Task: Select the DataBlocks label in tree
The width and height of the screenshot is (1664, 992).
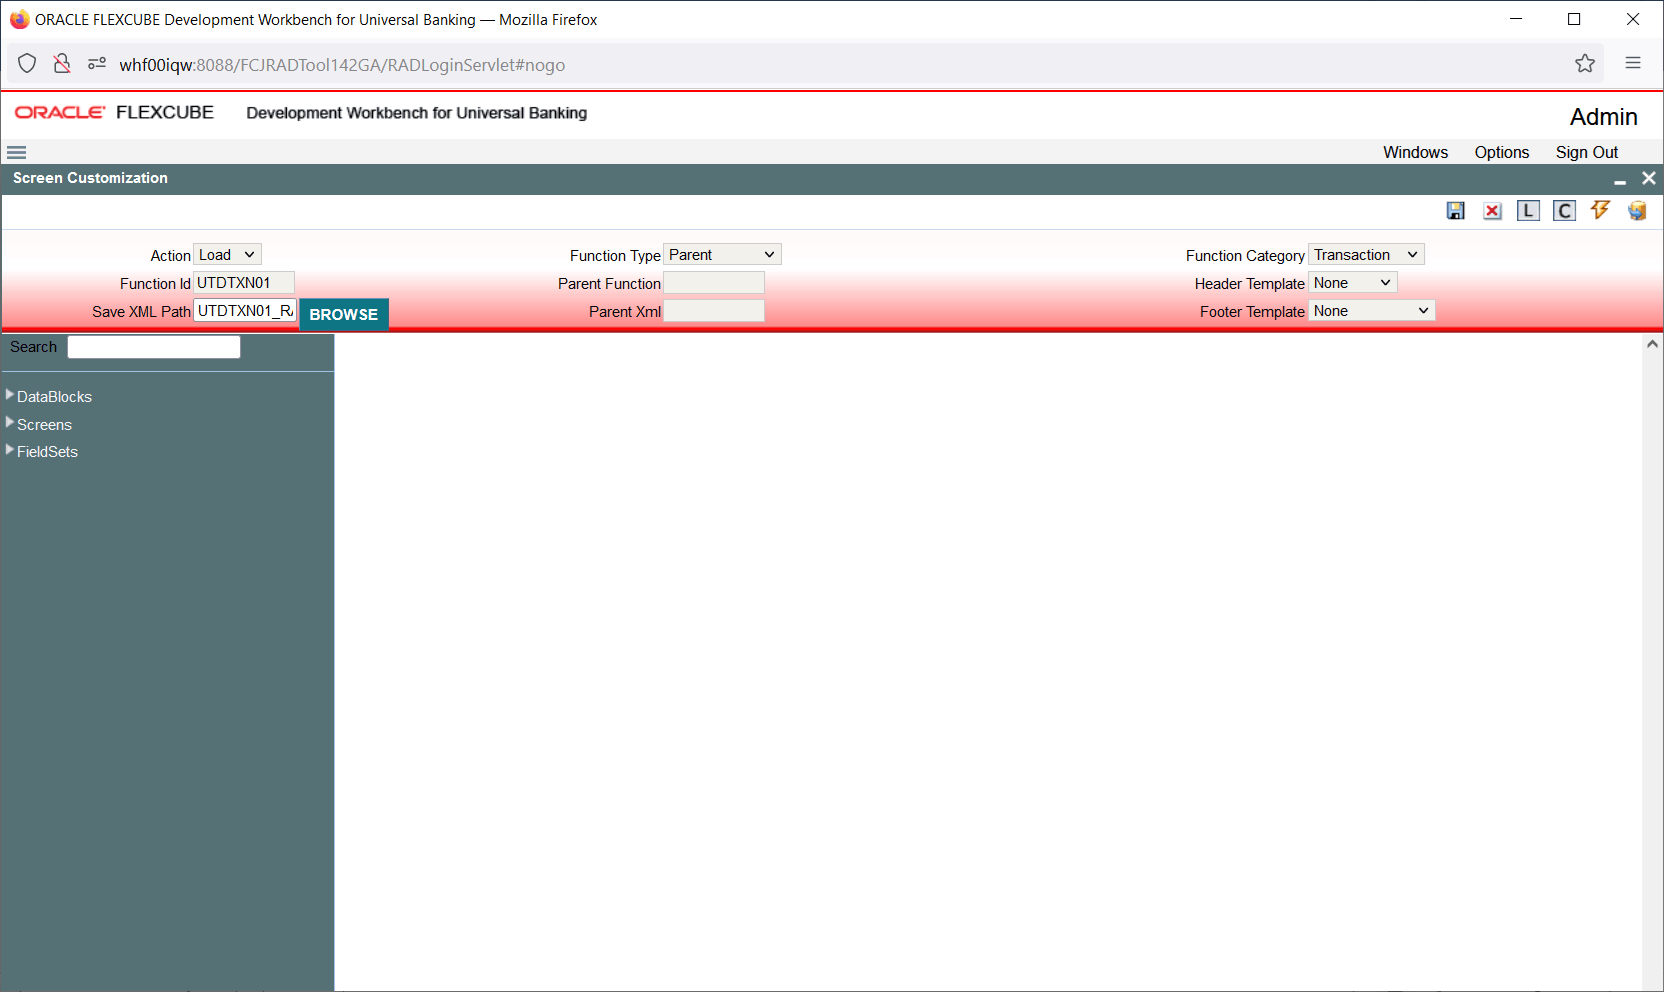Action: point(54,397)
